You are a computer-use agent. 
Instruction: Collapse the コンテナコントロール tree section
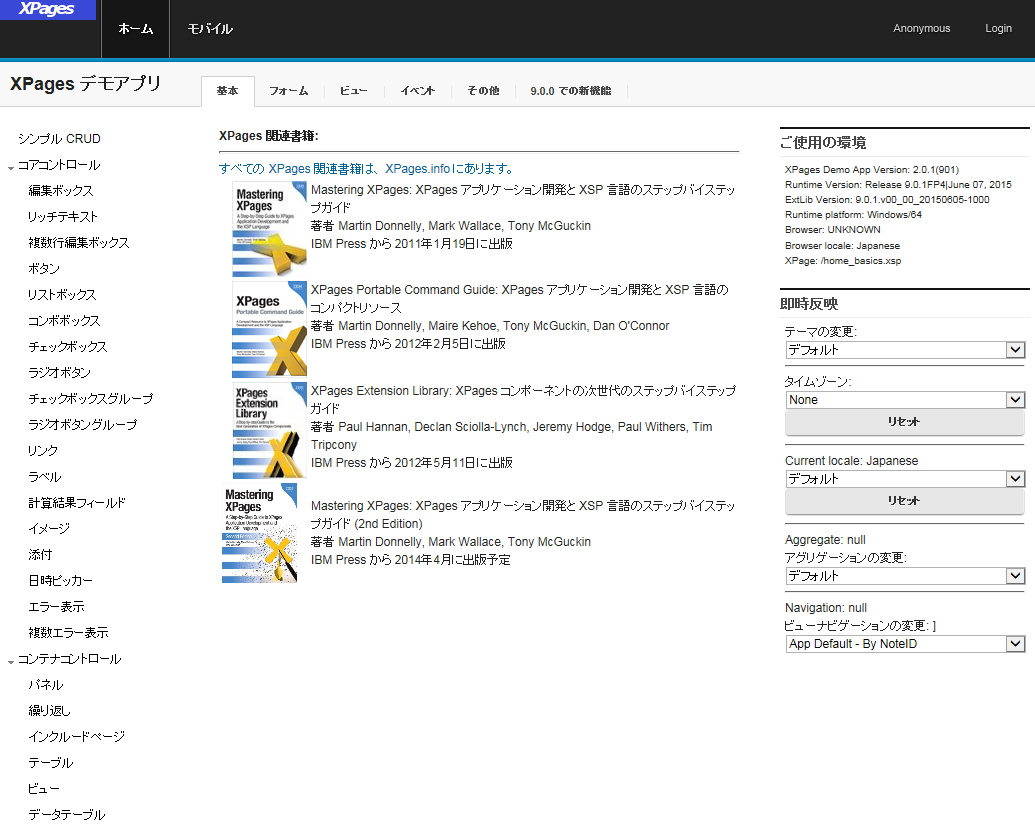11,660
